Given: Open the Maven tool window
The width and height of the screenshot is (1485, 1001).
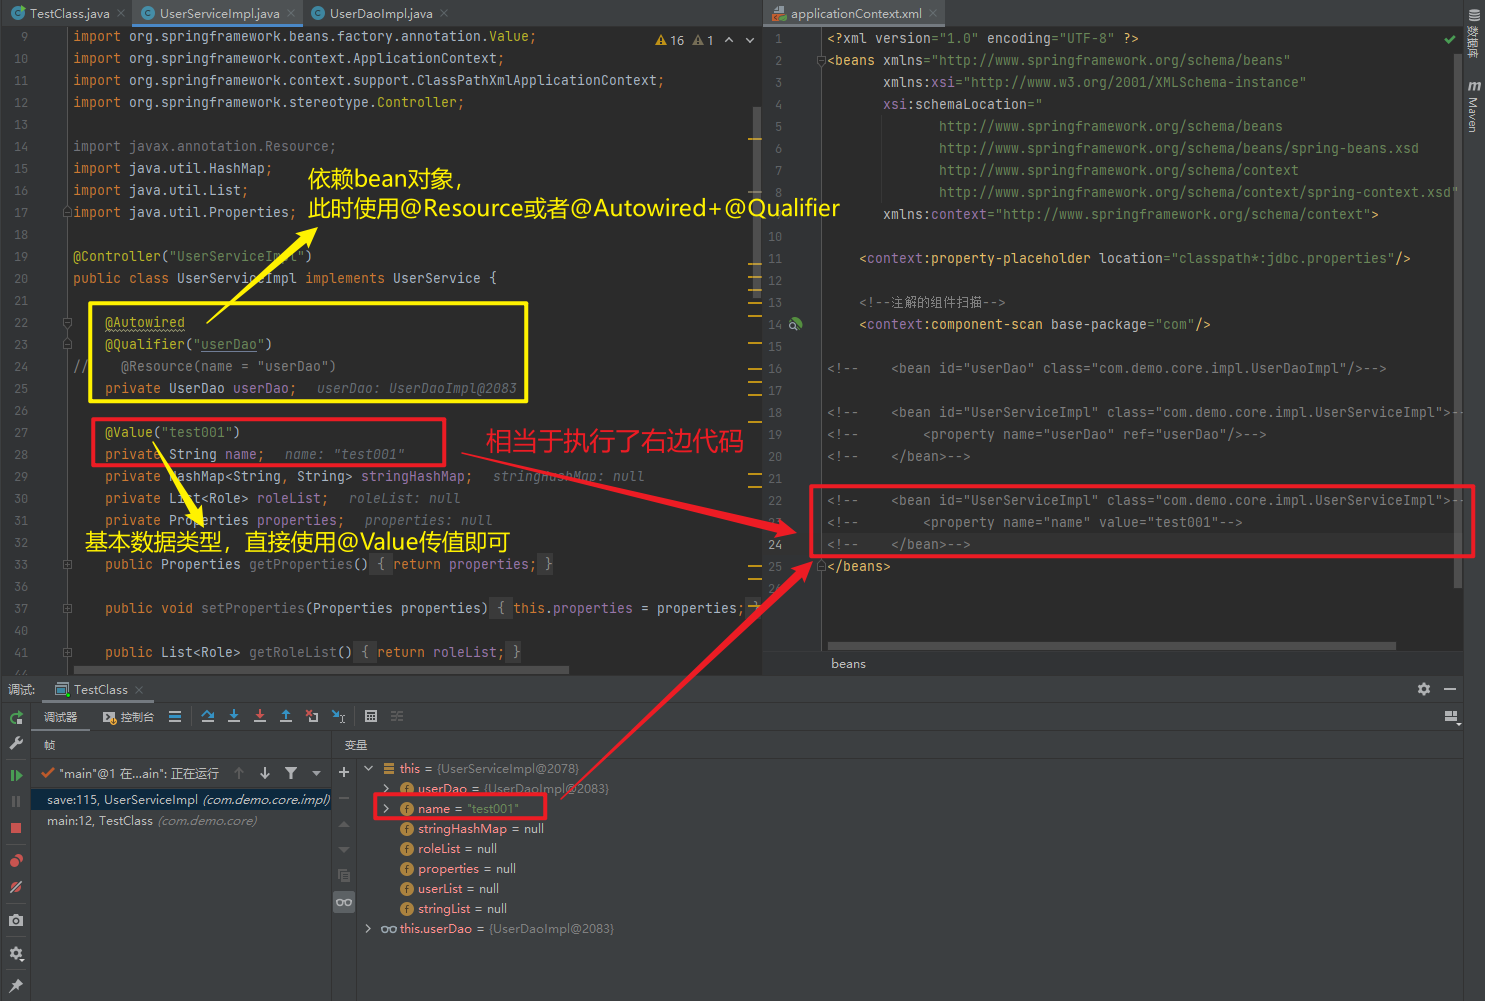Looking at the screenshot, I should 1474,106.
